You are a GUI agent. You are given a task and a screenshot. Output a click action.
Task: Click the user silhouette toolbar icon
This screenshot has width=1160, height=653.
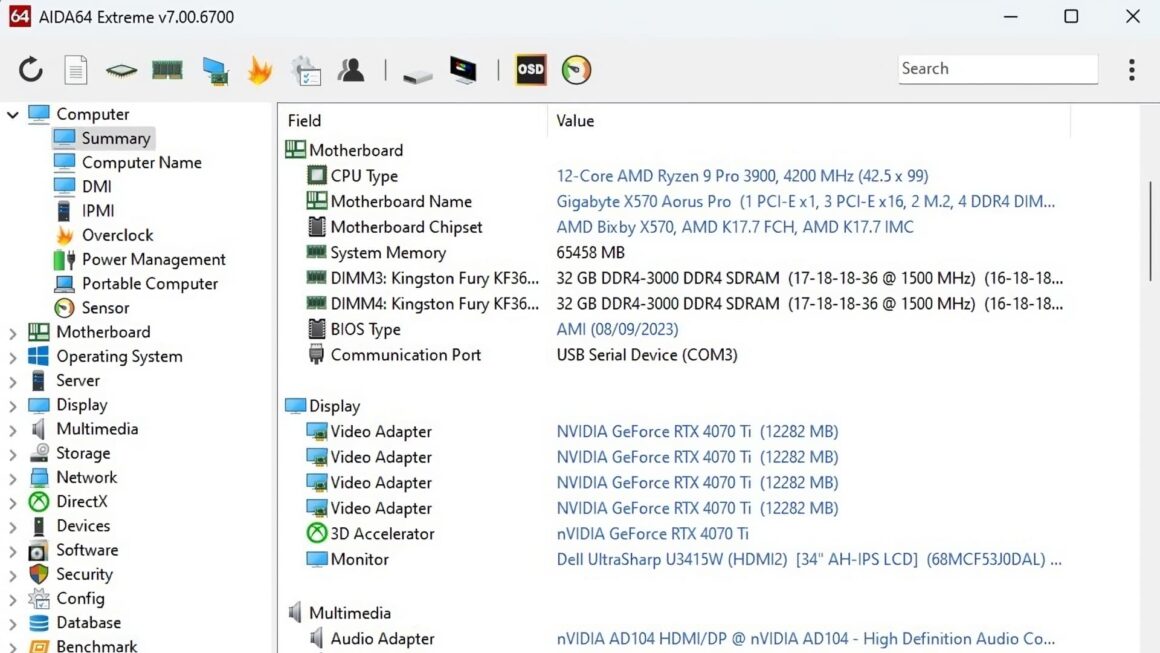tap(351, 70)
